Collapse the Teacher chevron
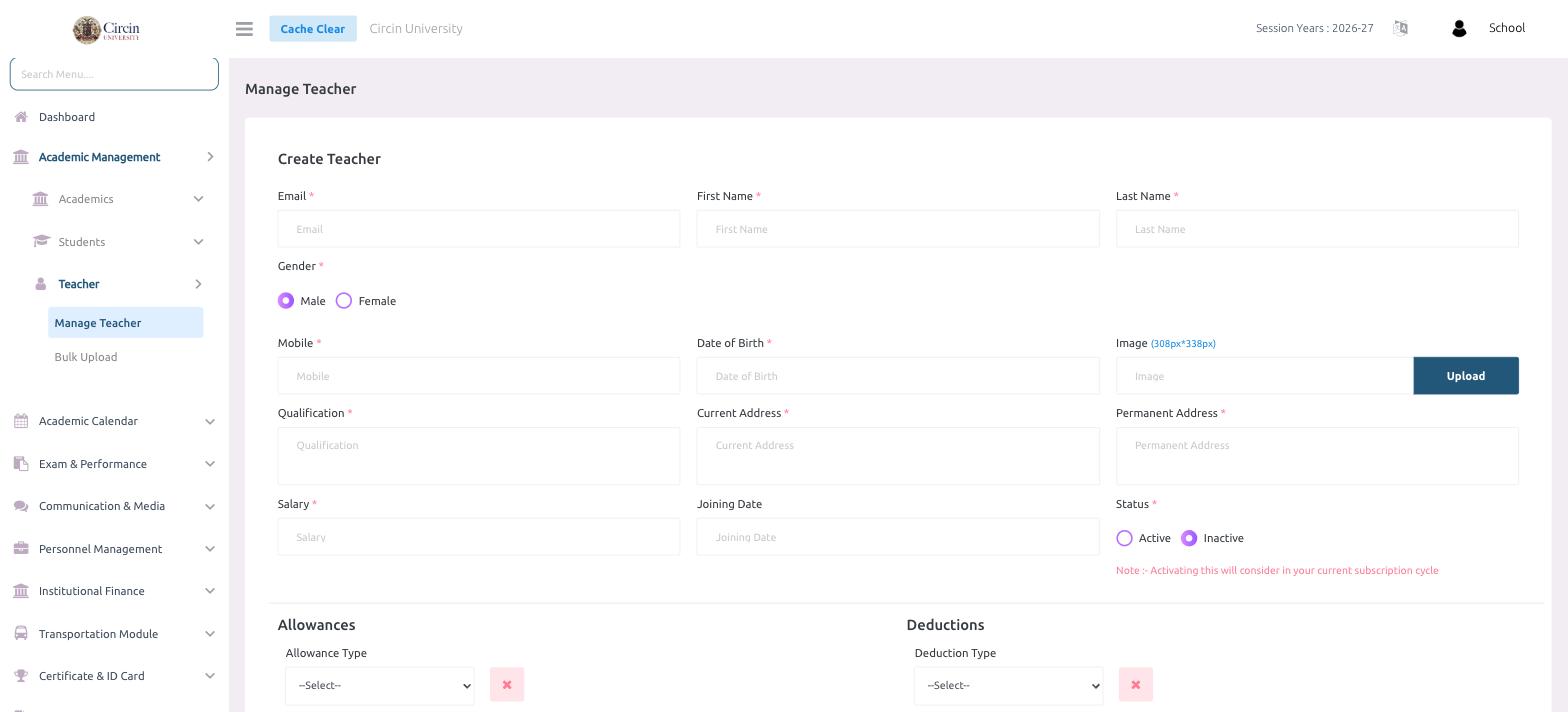 [x=198, y=284]
